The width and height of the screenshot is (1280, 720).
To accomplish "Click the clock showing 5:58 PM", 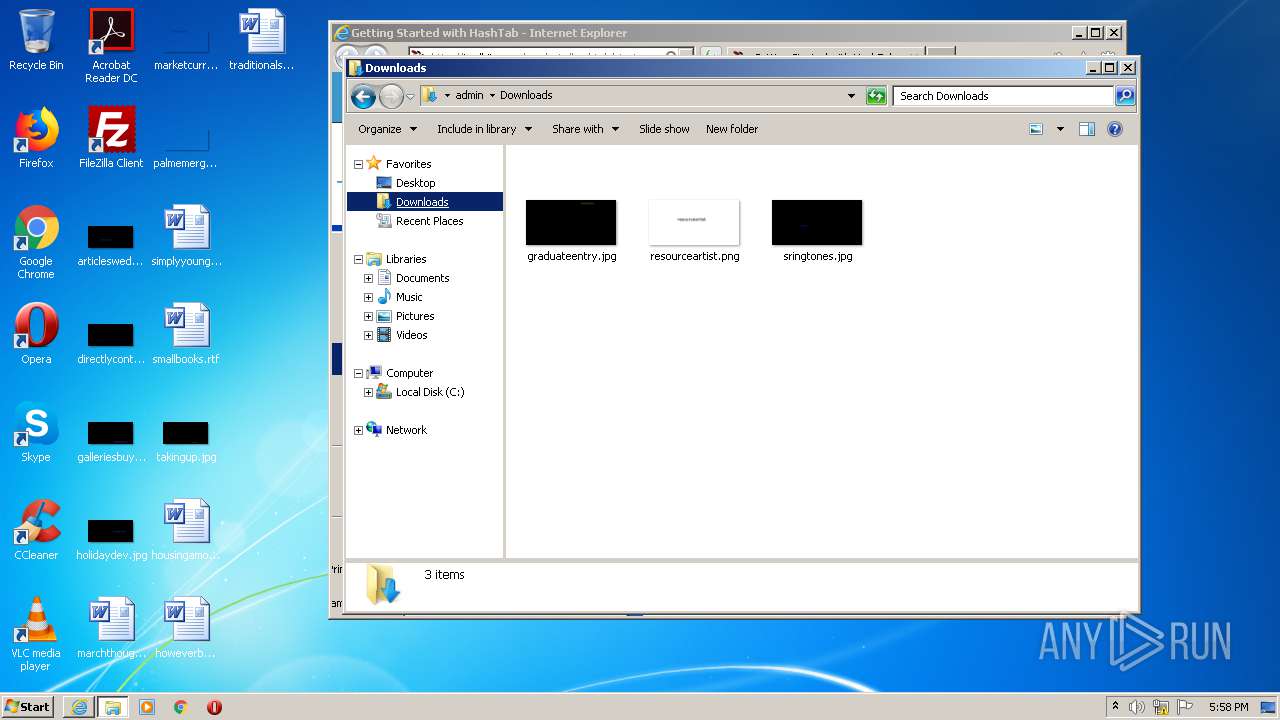I will [1228, 707].
